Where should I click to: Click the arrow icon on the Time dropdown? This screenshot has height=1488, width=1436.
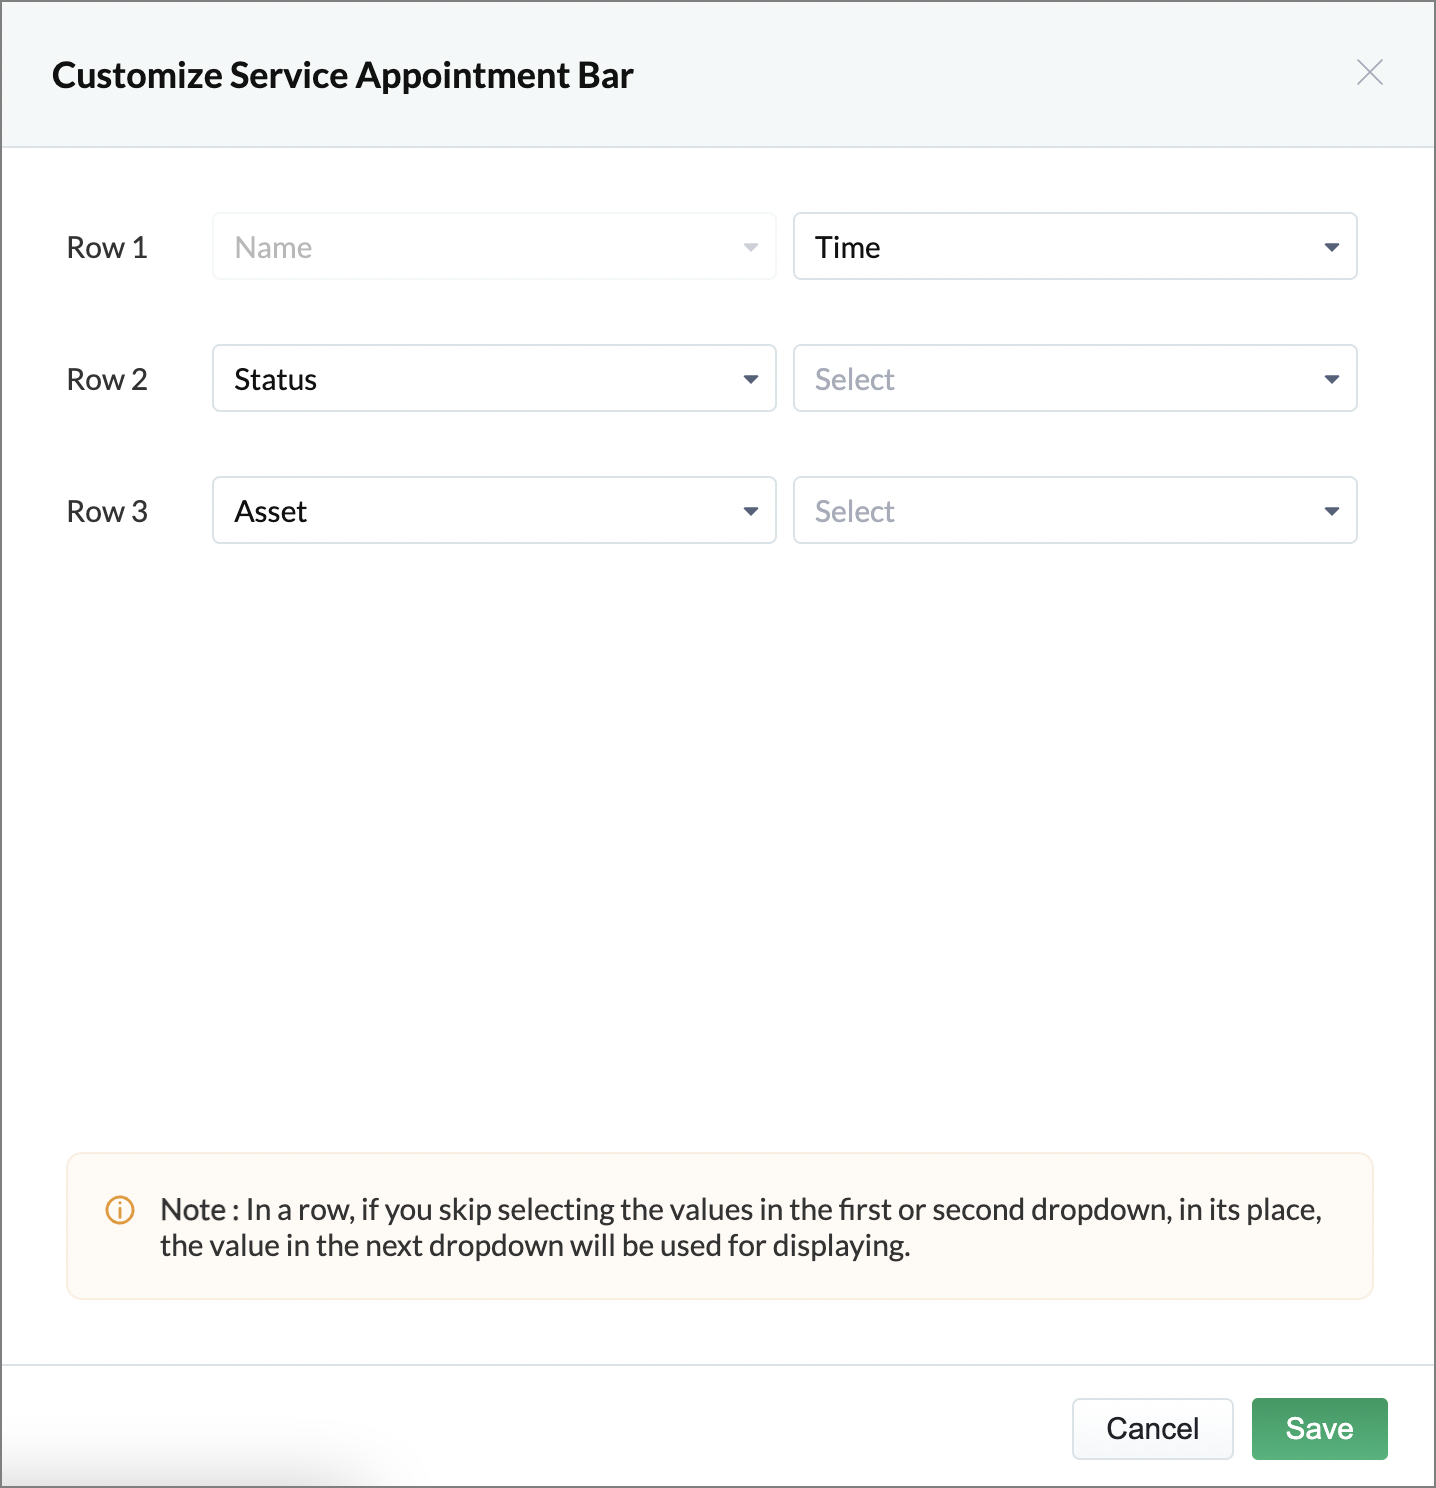point(1331,247)
